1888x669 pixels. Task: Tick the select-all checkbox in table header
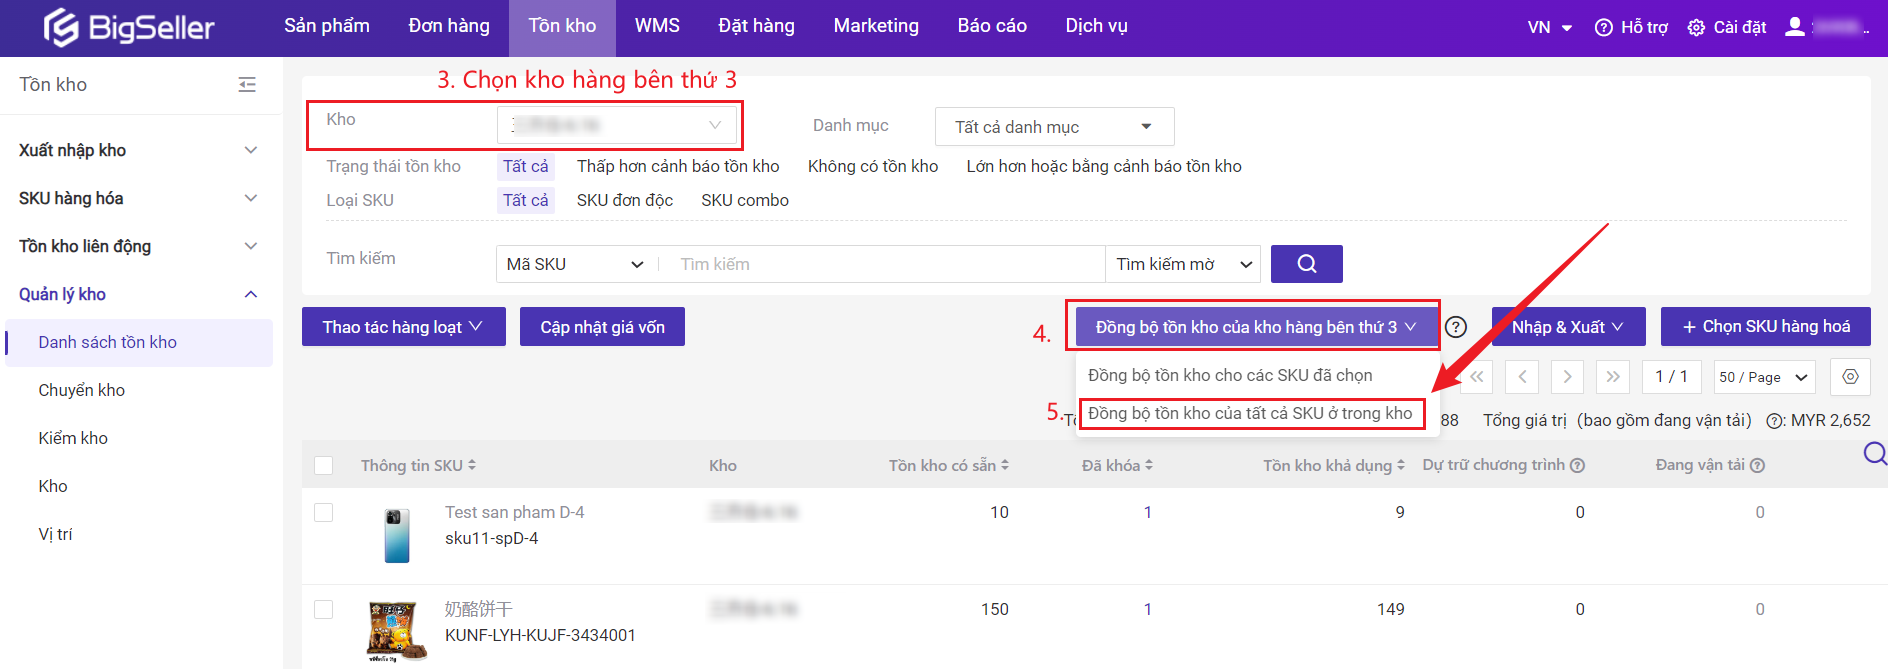[x=324, y=465]
